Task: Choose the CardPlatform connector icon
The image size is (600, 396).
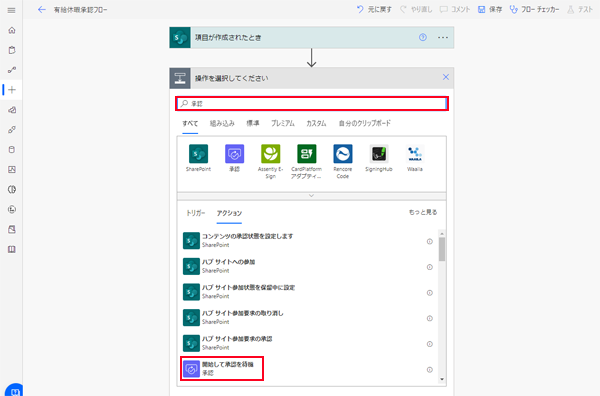Action: (307, 154)
